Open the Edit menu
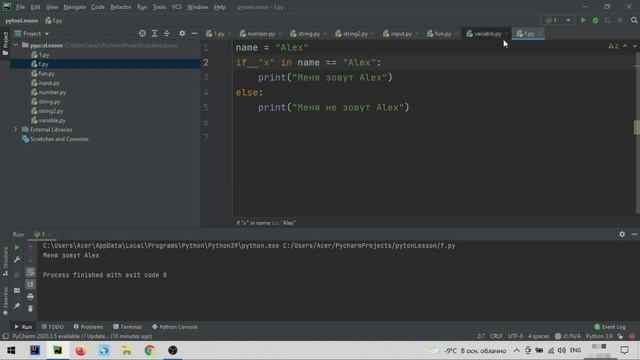Viewport: 640px width, 360px height. point(36,7)
